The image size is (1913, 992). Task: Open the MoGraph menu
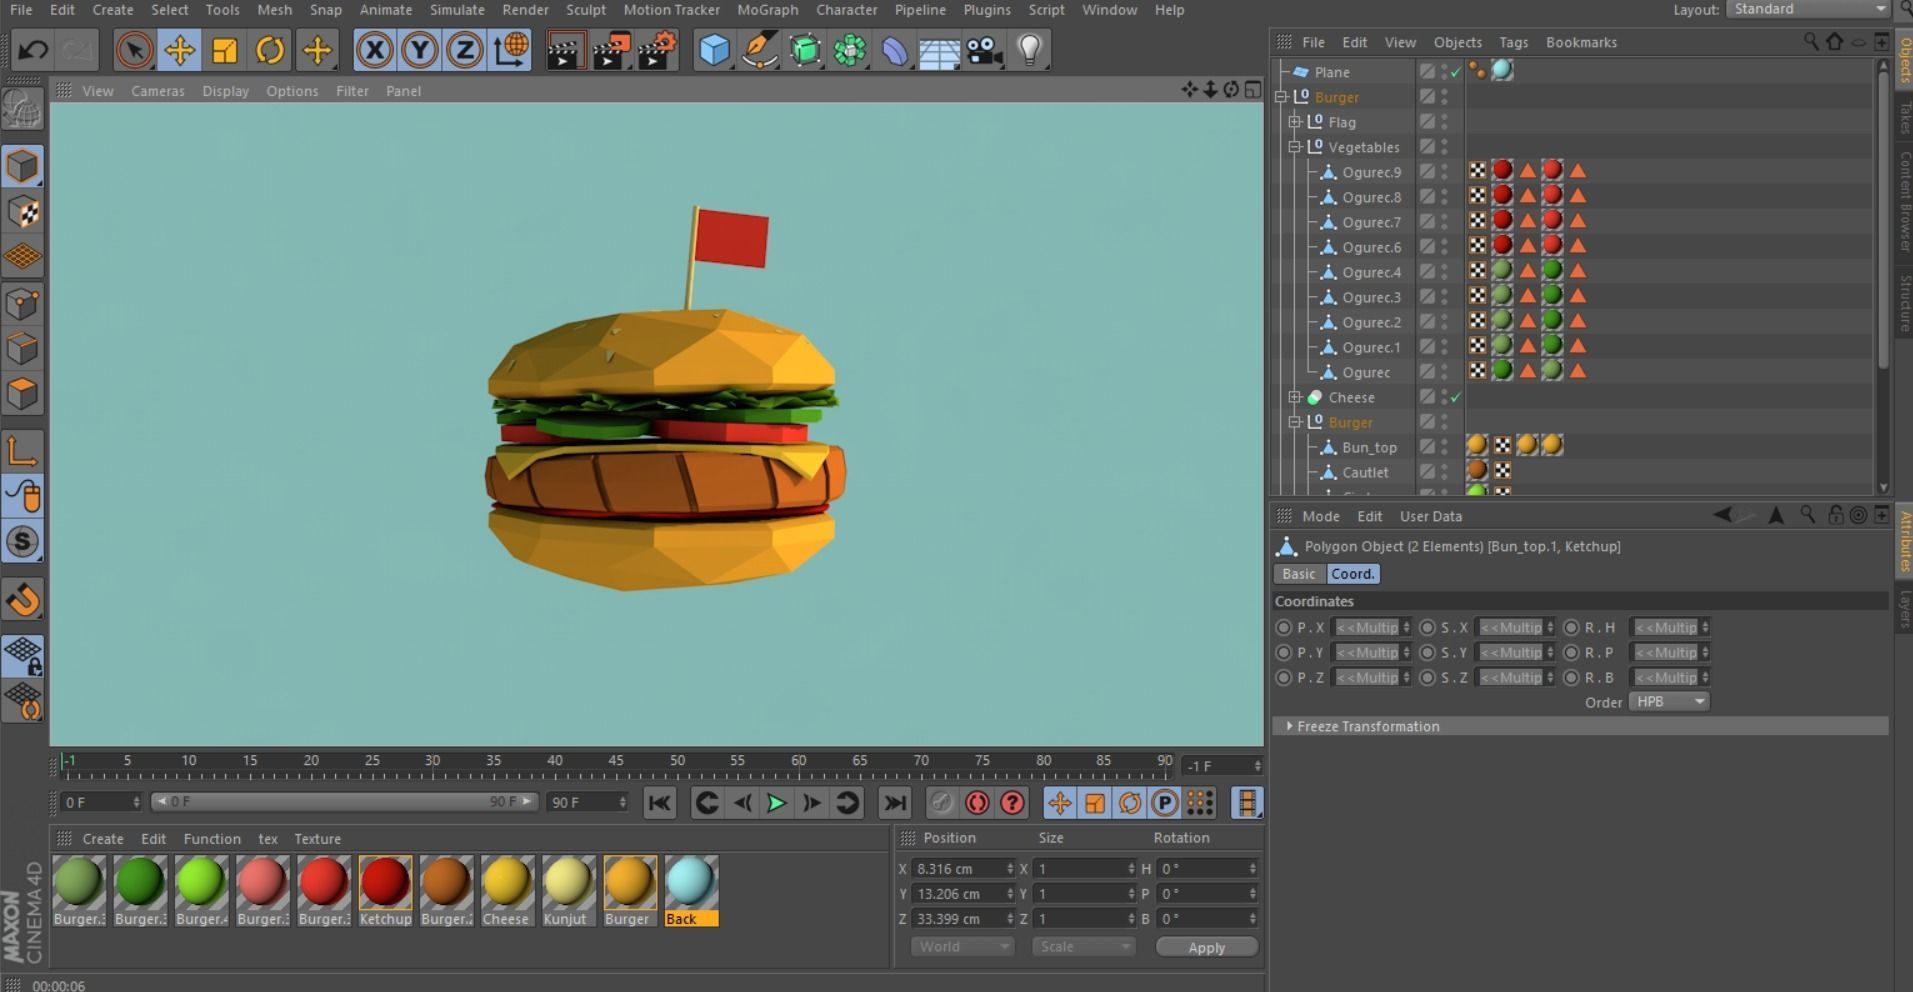tap(767, 10)
